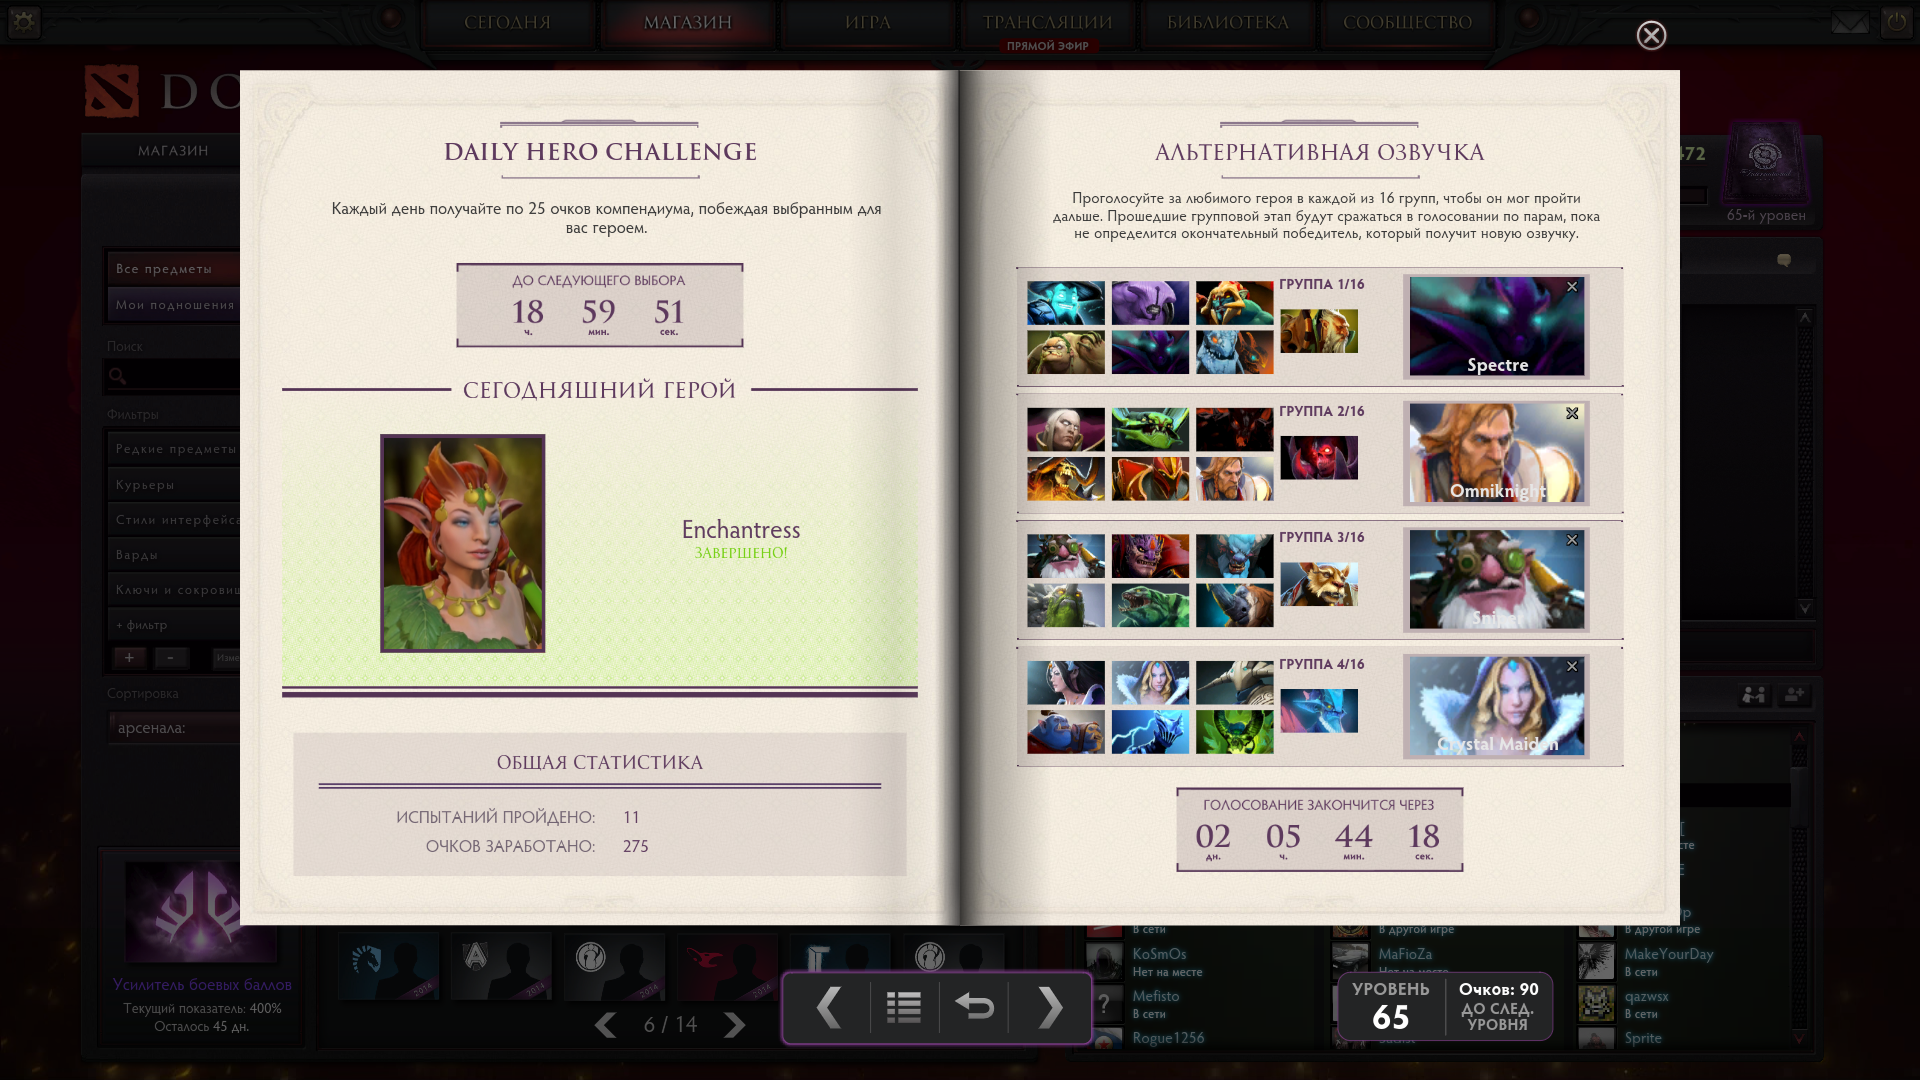Pick Shadow Fiend portrait in group 2

[x=1235, y=429]
